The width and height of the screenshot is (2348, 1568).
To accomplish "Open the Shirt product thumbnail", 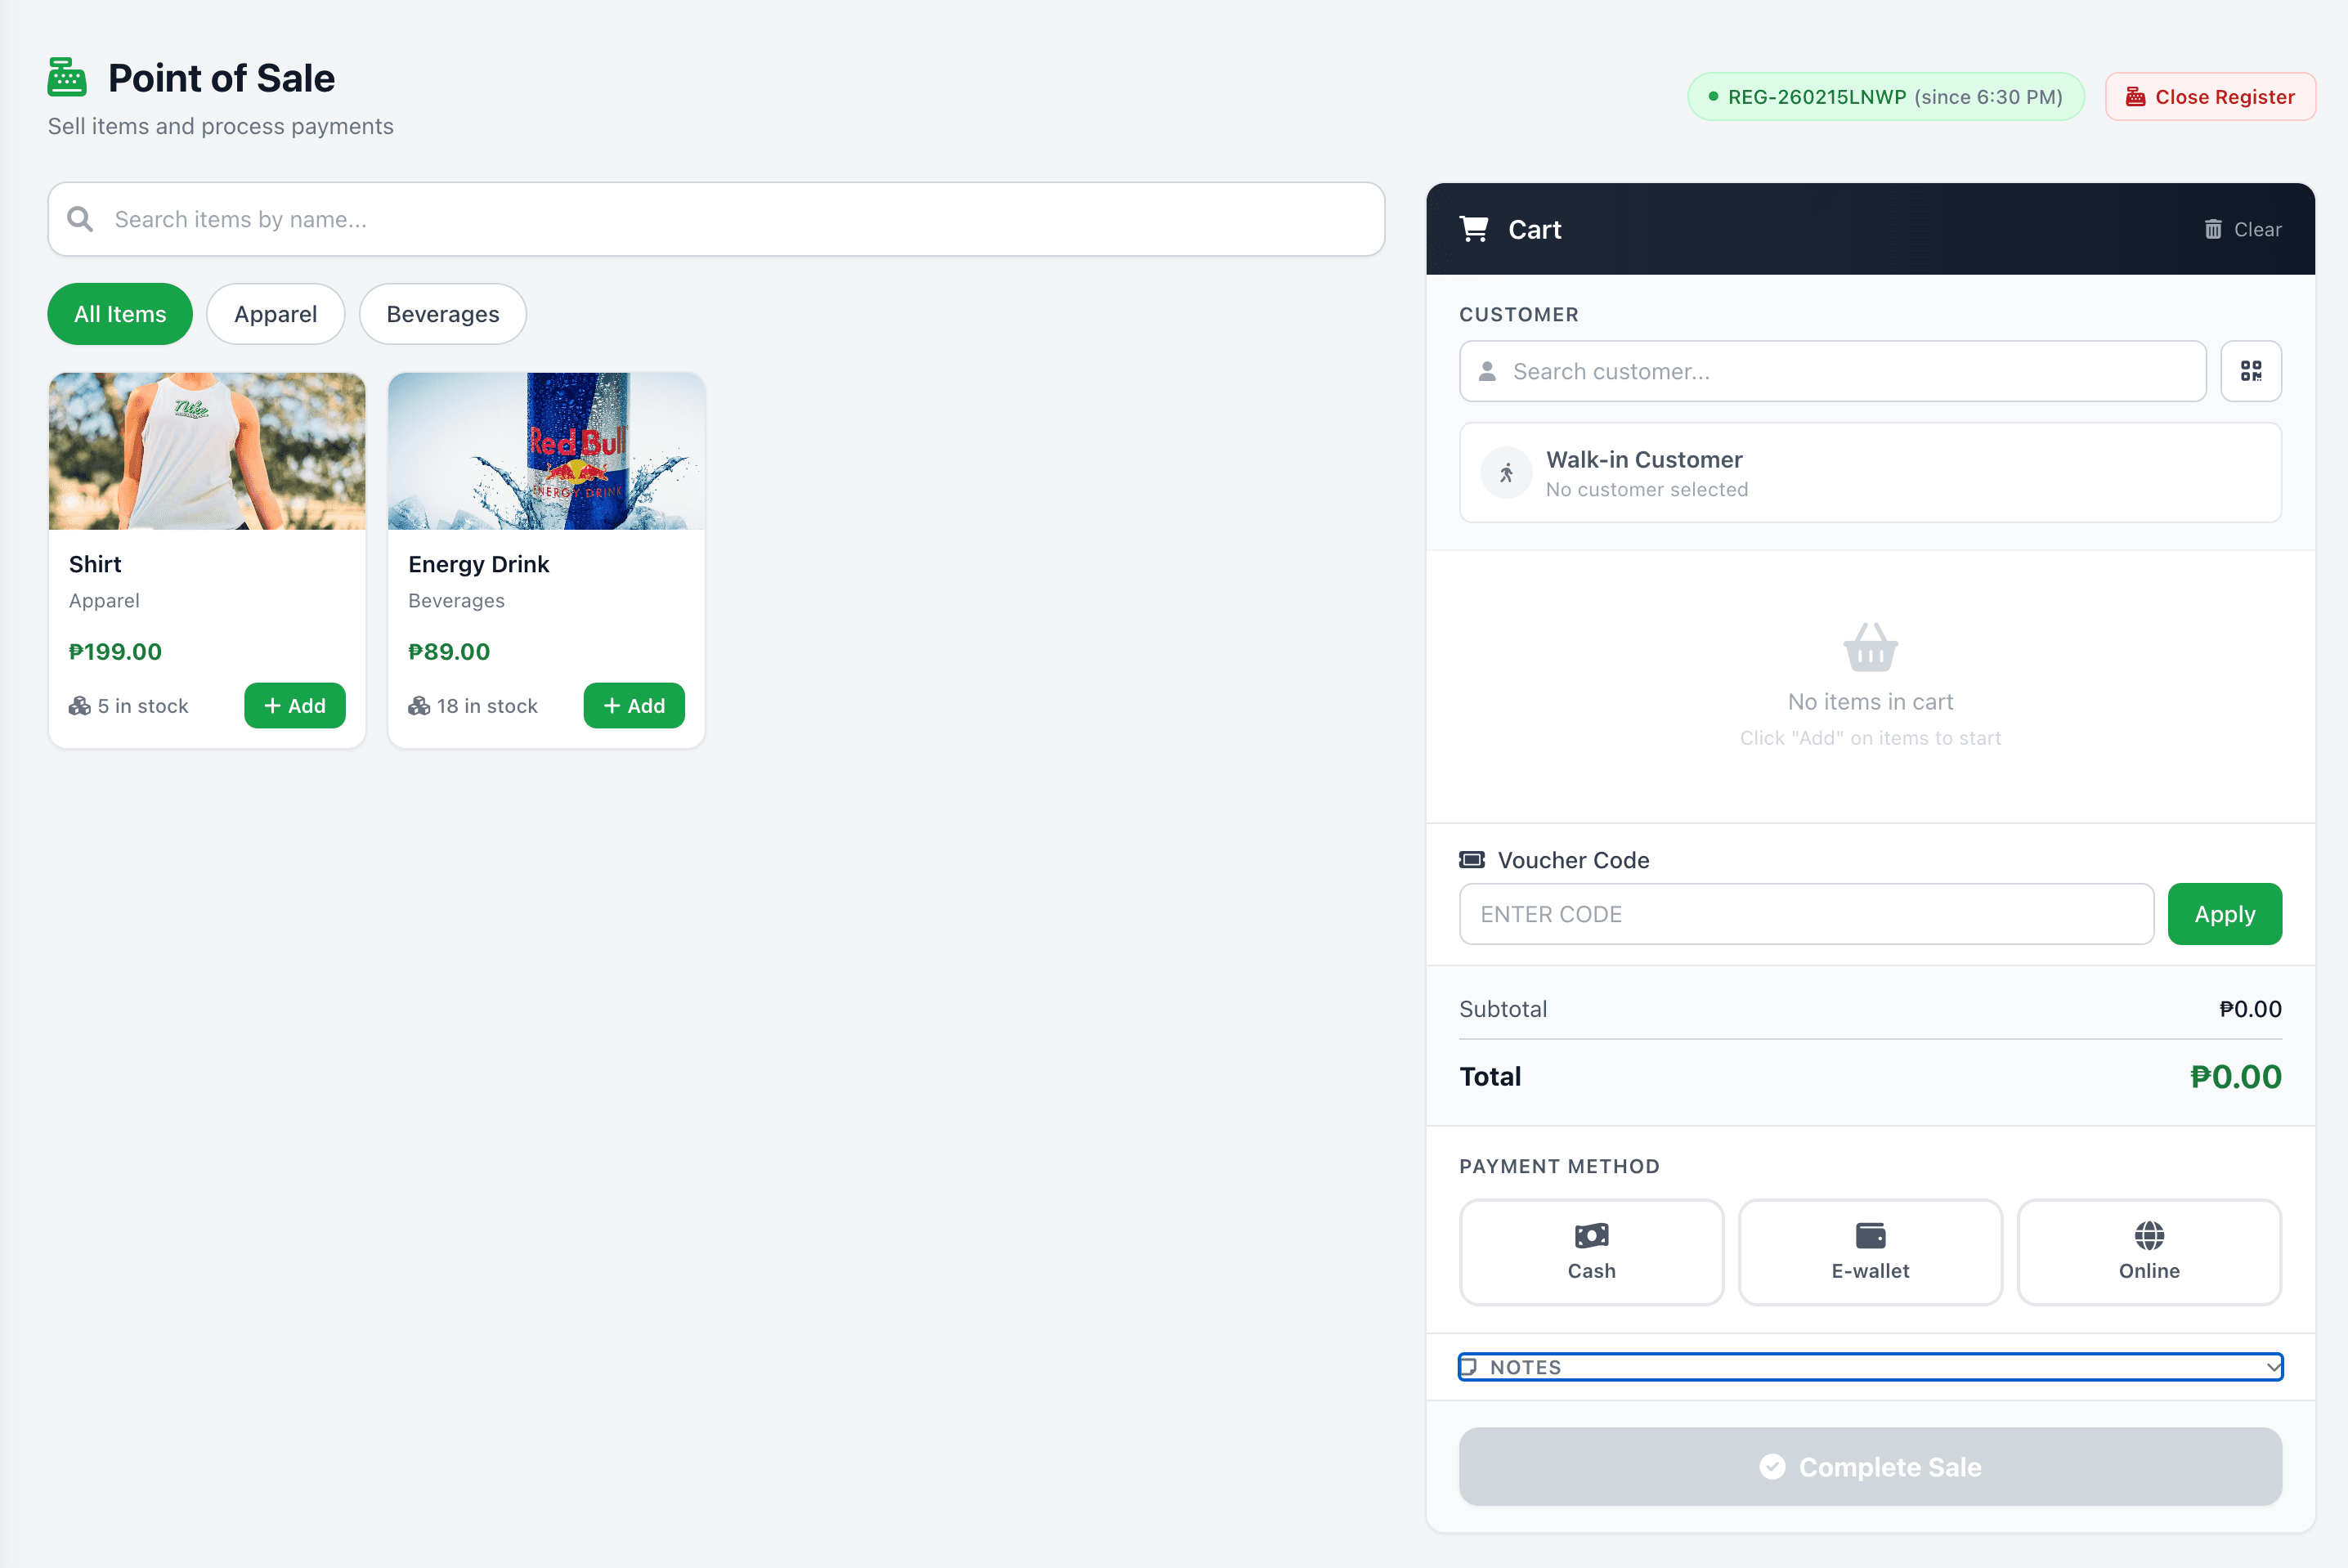I will pyautogui.click(x=207, y=451).
